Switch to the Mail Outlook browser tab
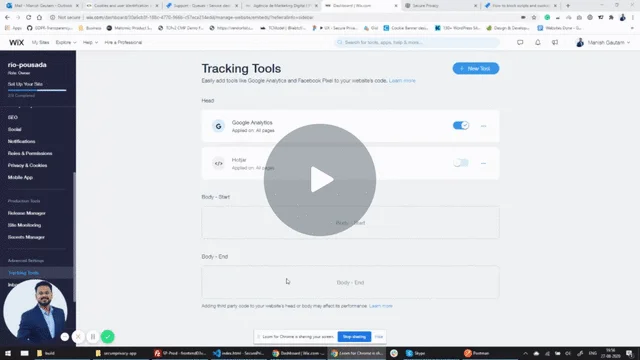The width and height of the screenshot is (640, 360). pyautogui.click(x=42, y=6)
